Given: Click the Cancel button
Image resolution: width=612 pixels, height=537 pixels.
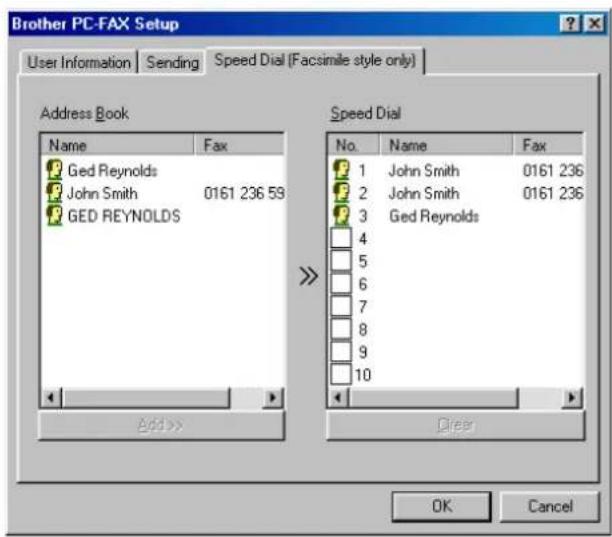Looking at the screenshot, I should point(550,507).
